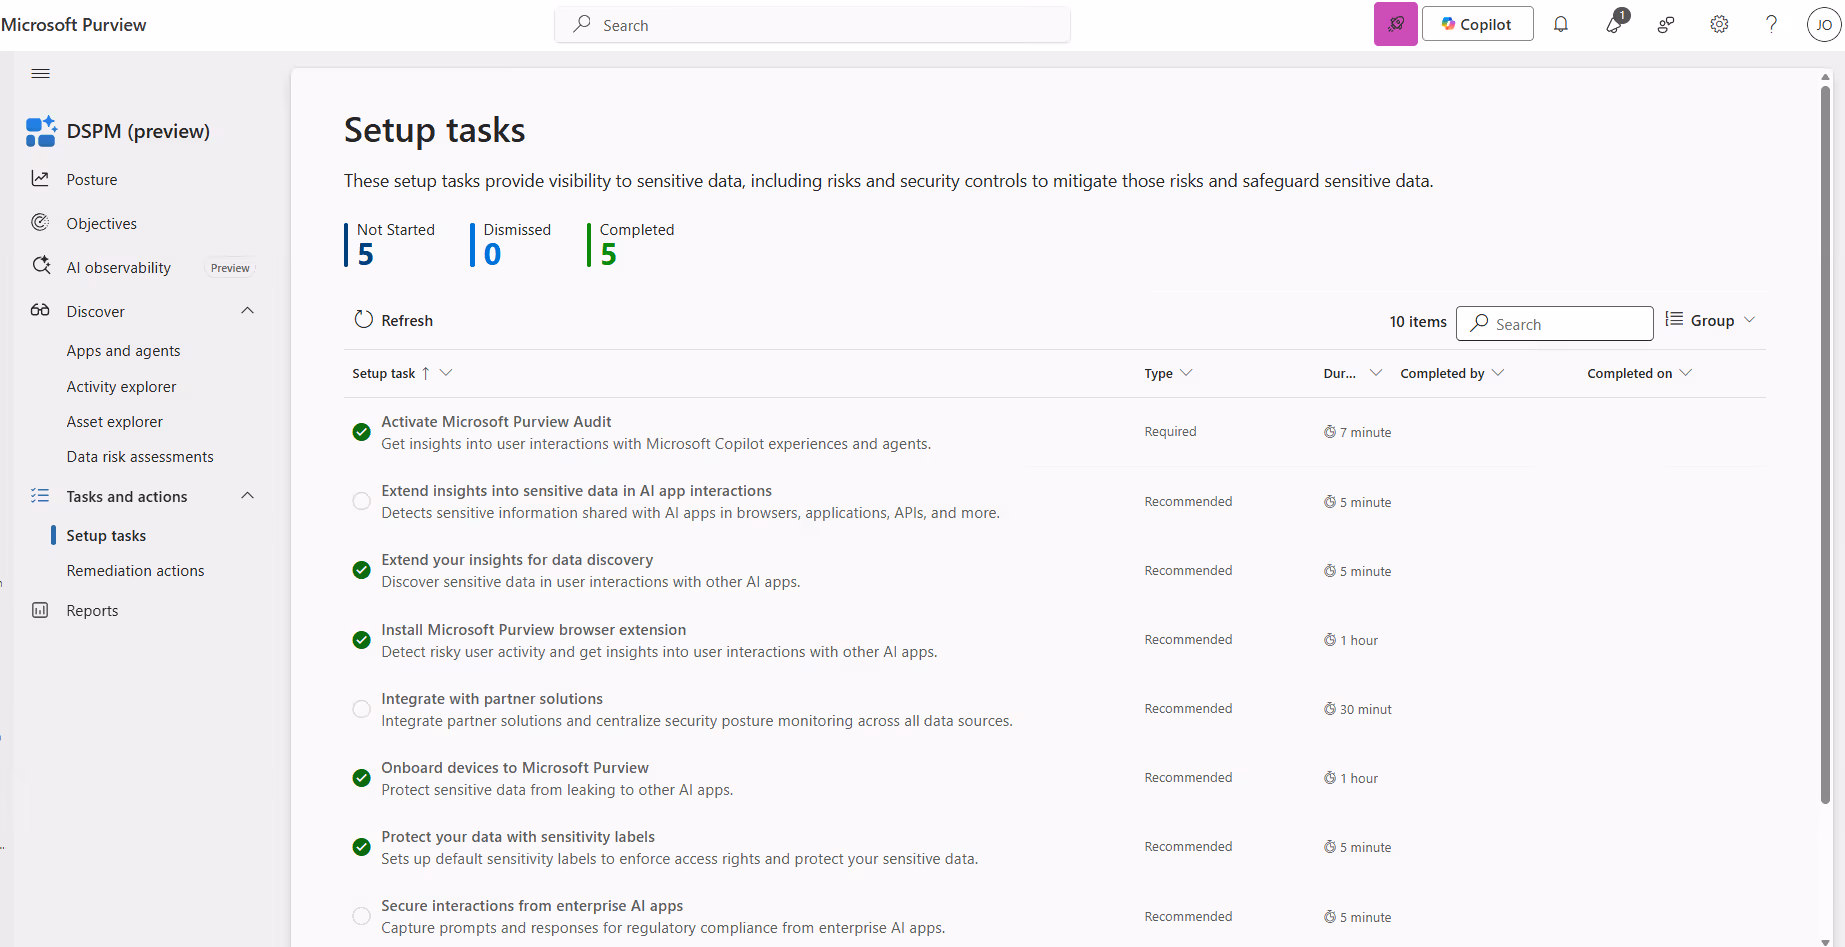Open the Completed on column dropdown
The width and height of the screenshot is (1845, 947).
click(x=1686, y=373)
